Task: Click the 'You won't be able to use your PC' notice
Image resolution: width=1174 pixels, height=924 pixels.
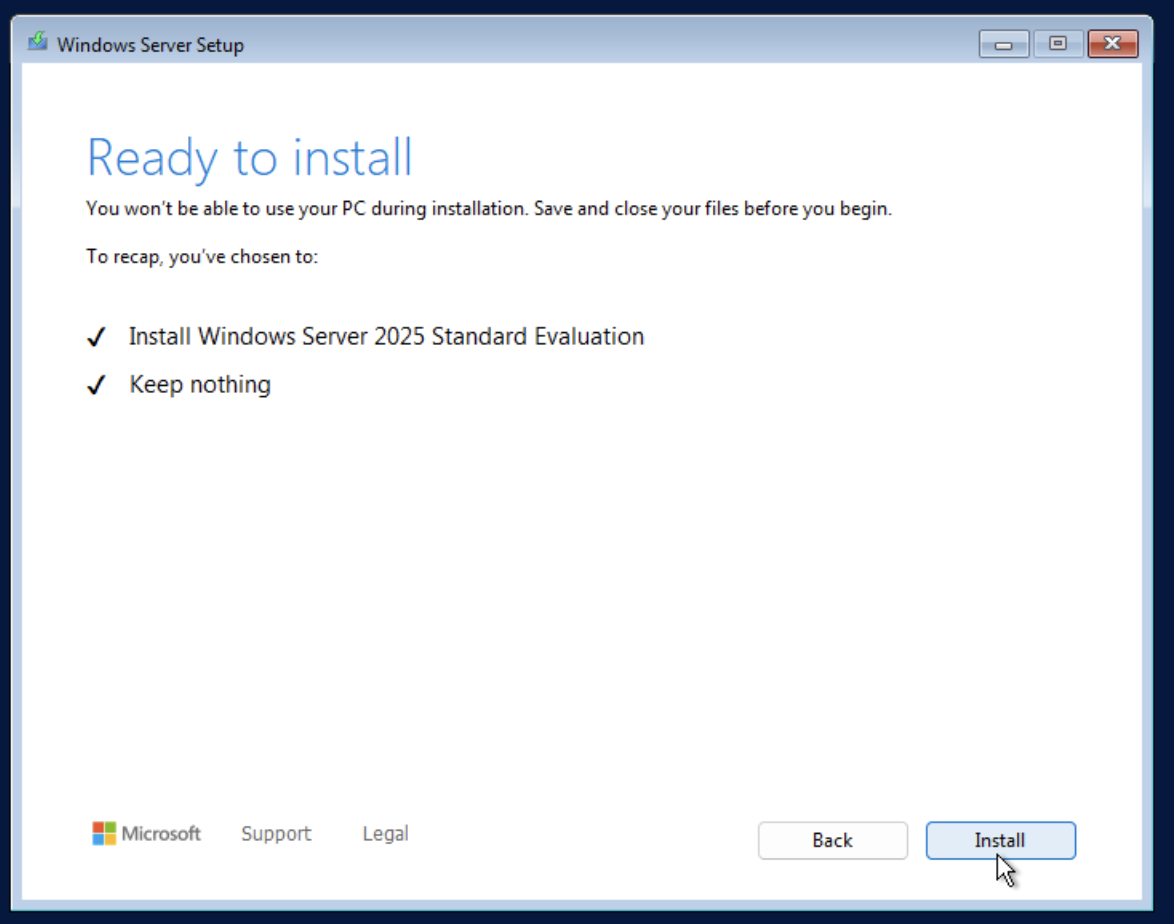Action: coord(489,208)
